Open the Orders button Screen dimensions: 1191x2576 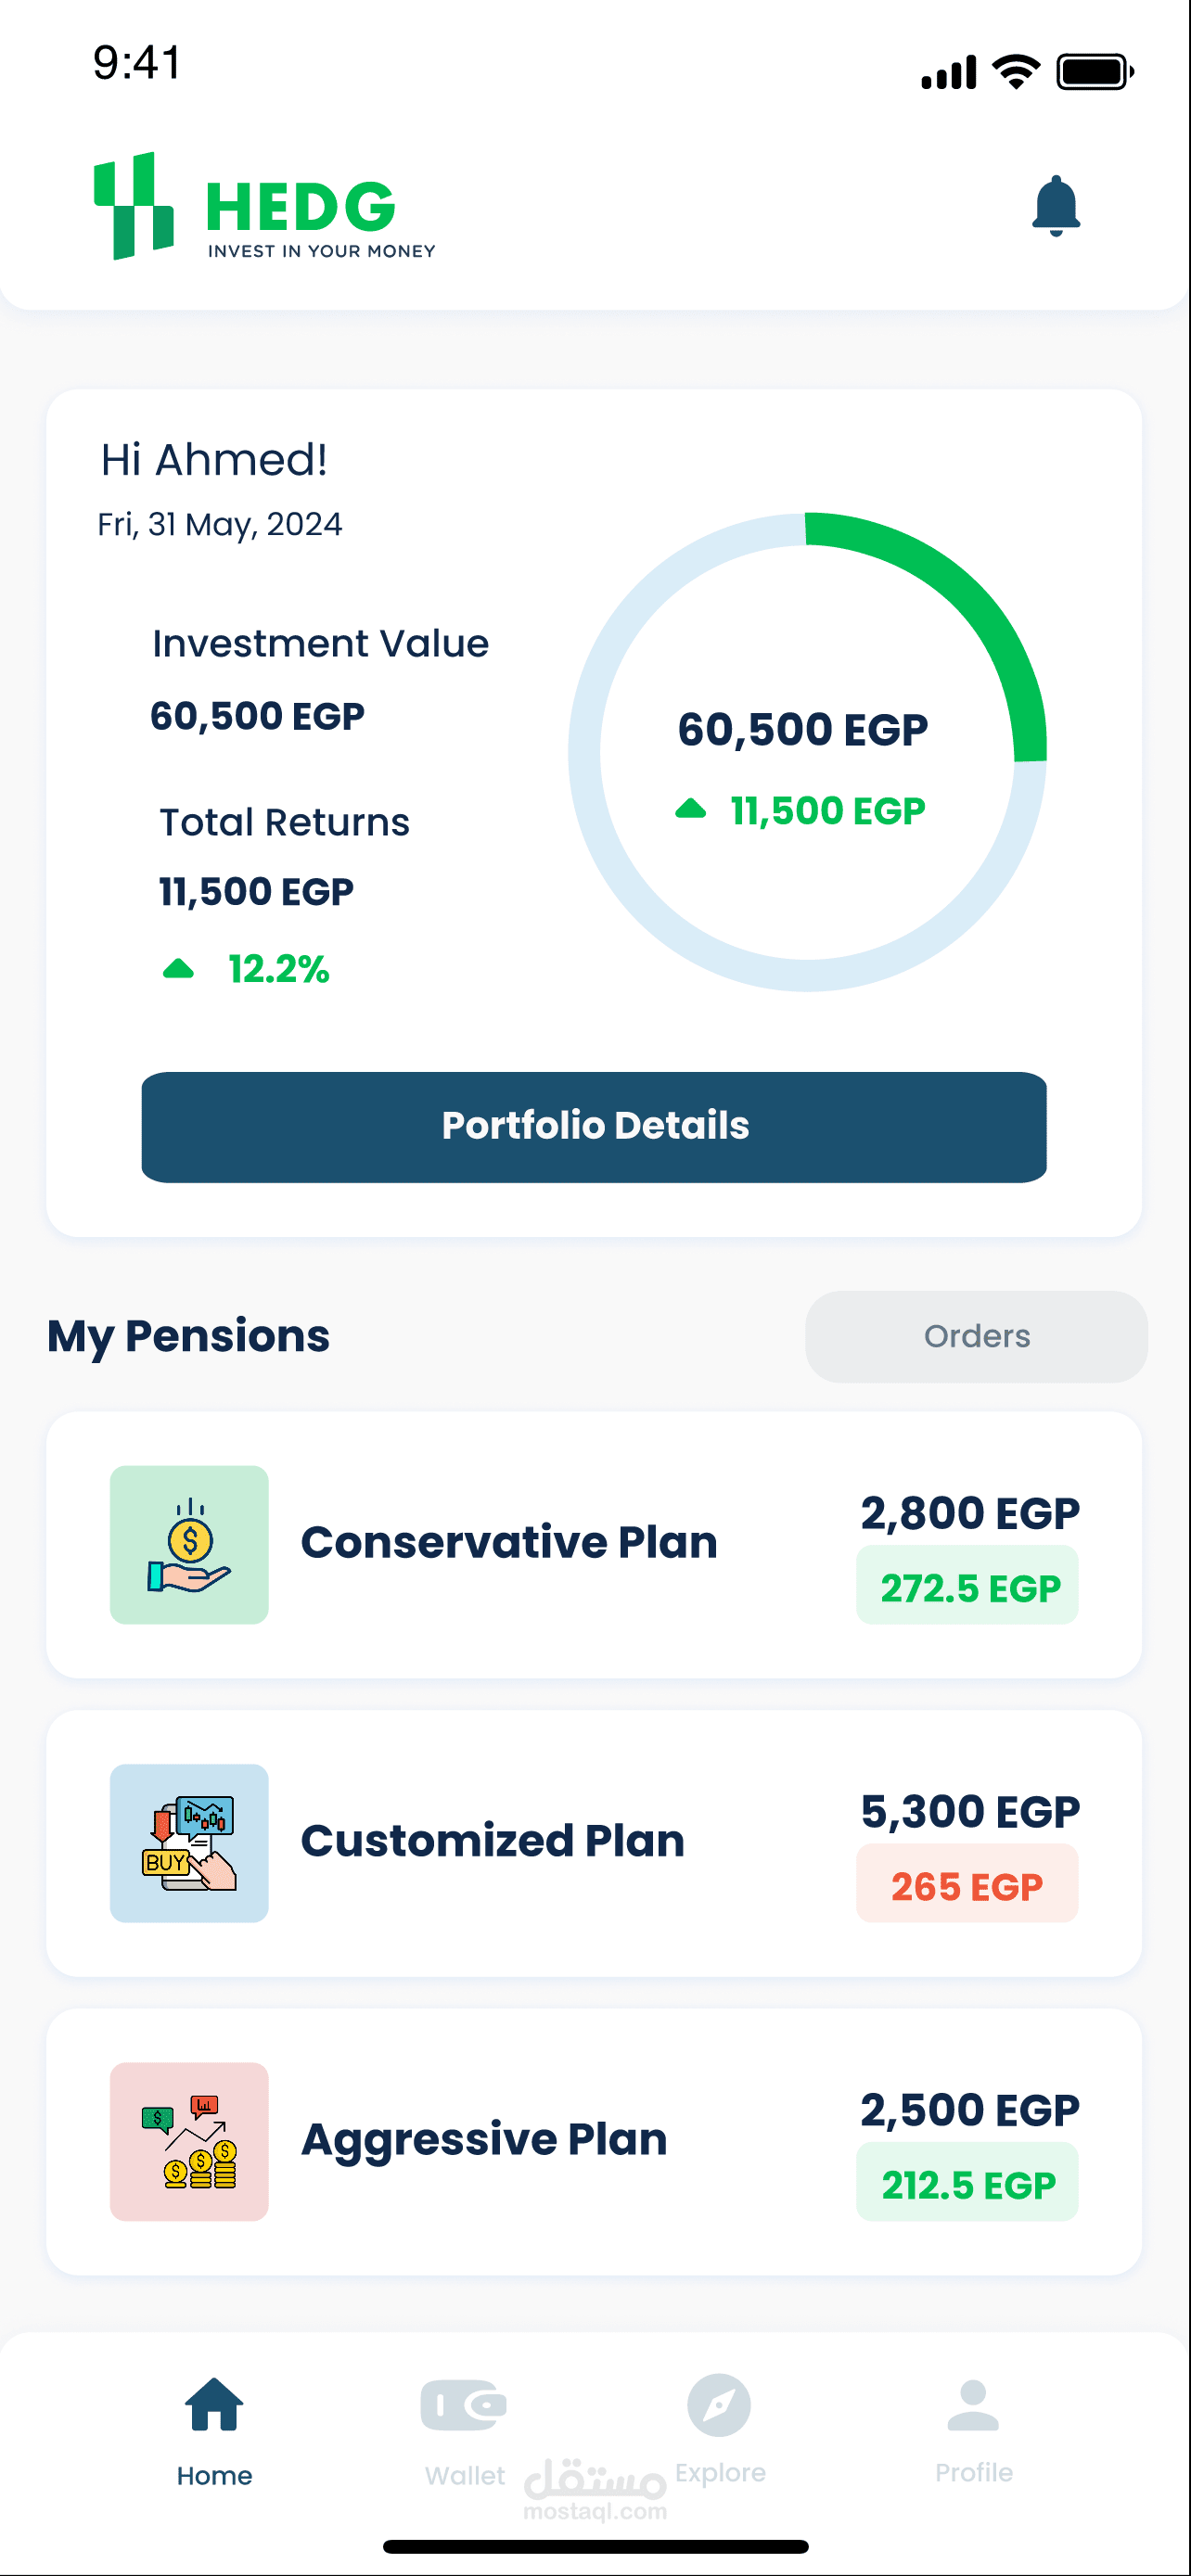[x=976, y=1336]
